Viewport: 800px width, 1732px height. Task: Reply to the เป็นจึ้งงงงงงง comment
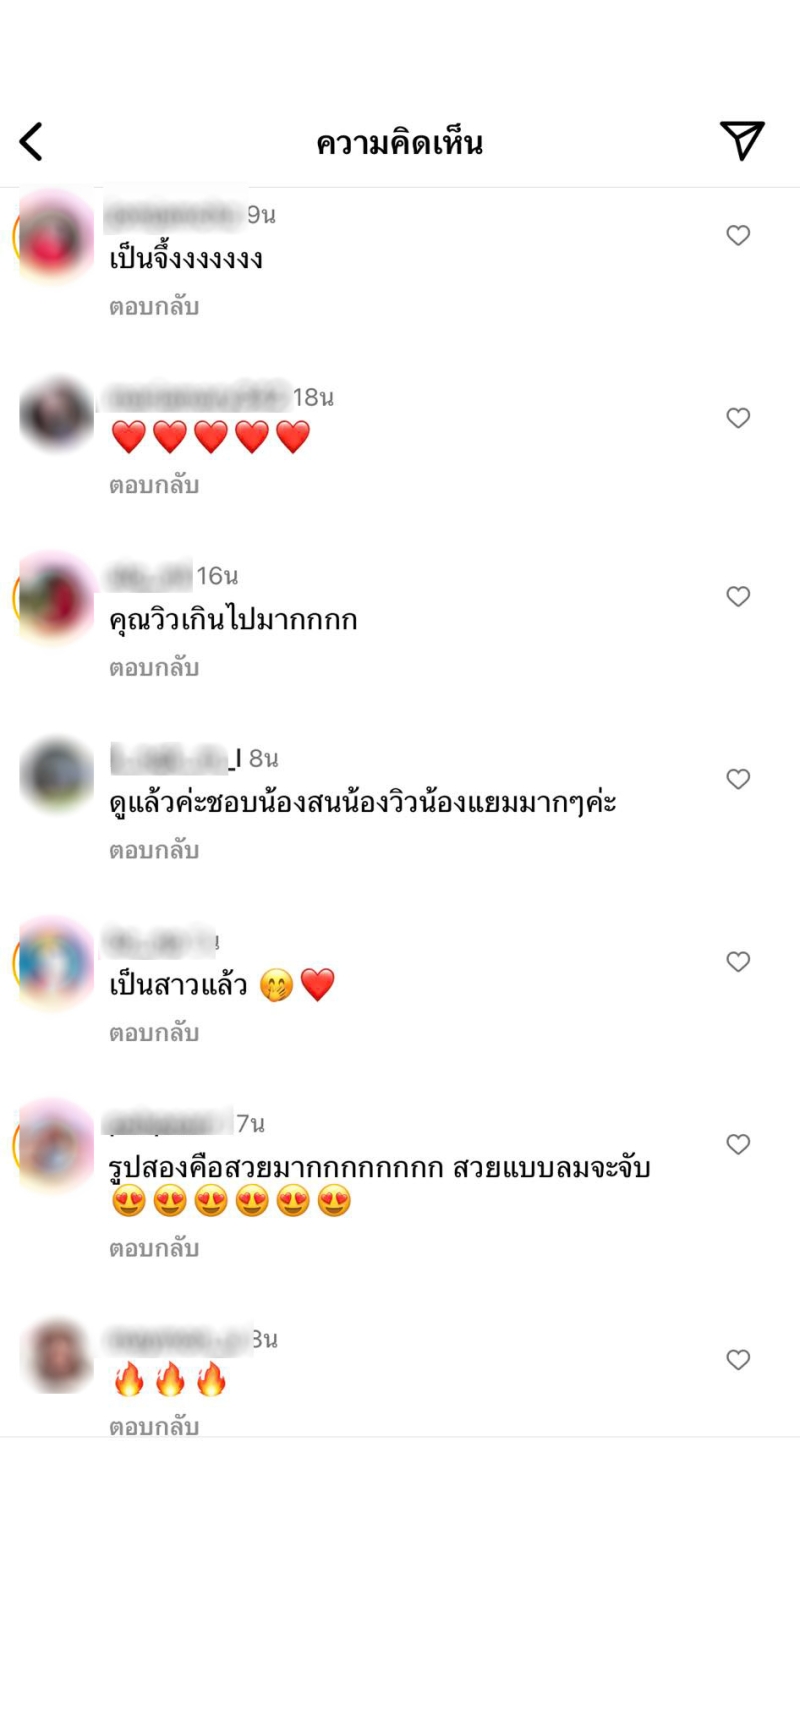coord(154,307)
